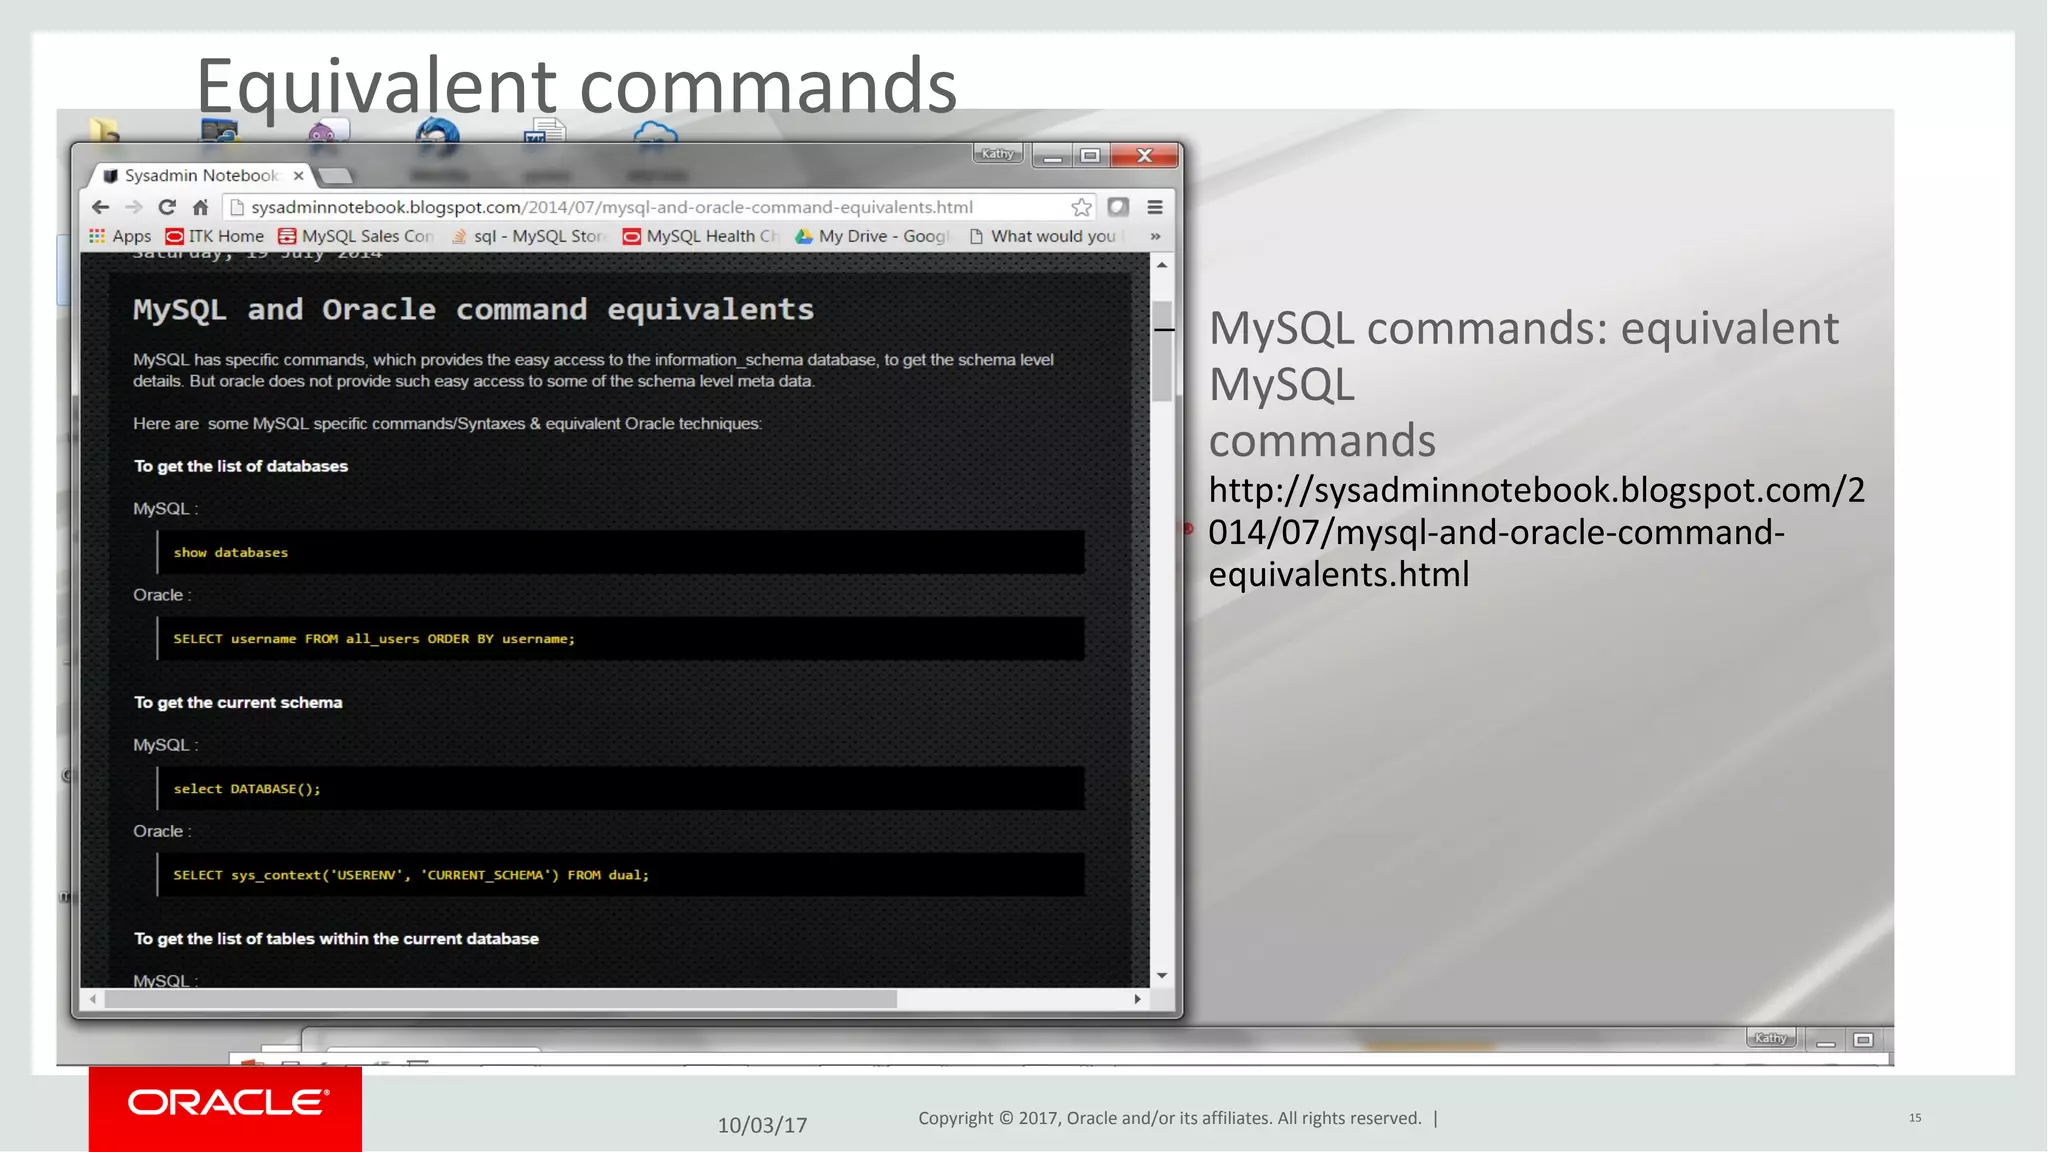The height and width of the screenshot is (1152, 2048).
Task: Open the Chrome hamburger menu
Action: (1155, 207)
